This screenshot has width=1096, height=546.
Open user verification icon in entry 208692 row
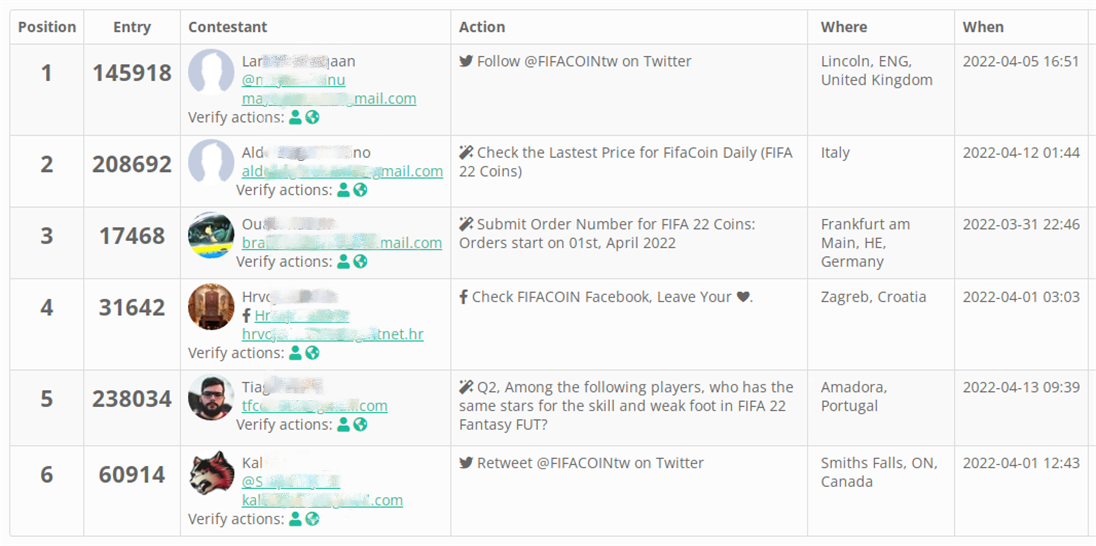click(x=343, y=190)
